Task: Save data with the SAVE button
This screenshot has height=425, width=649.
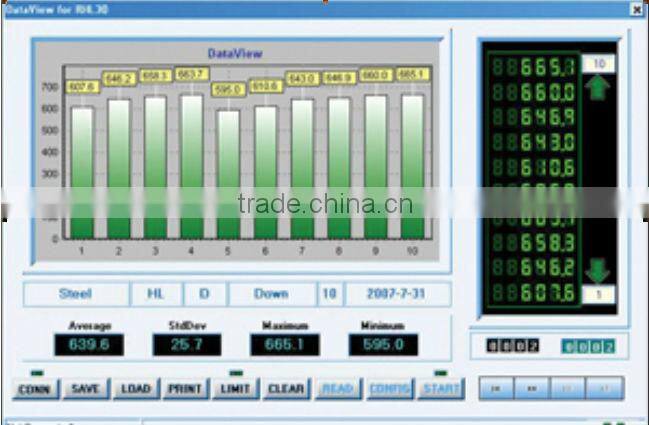Action: 87,388
